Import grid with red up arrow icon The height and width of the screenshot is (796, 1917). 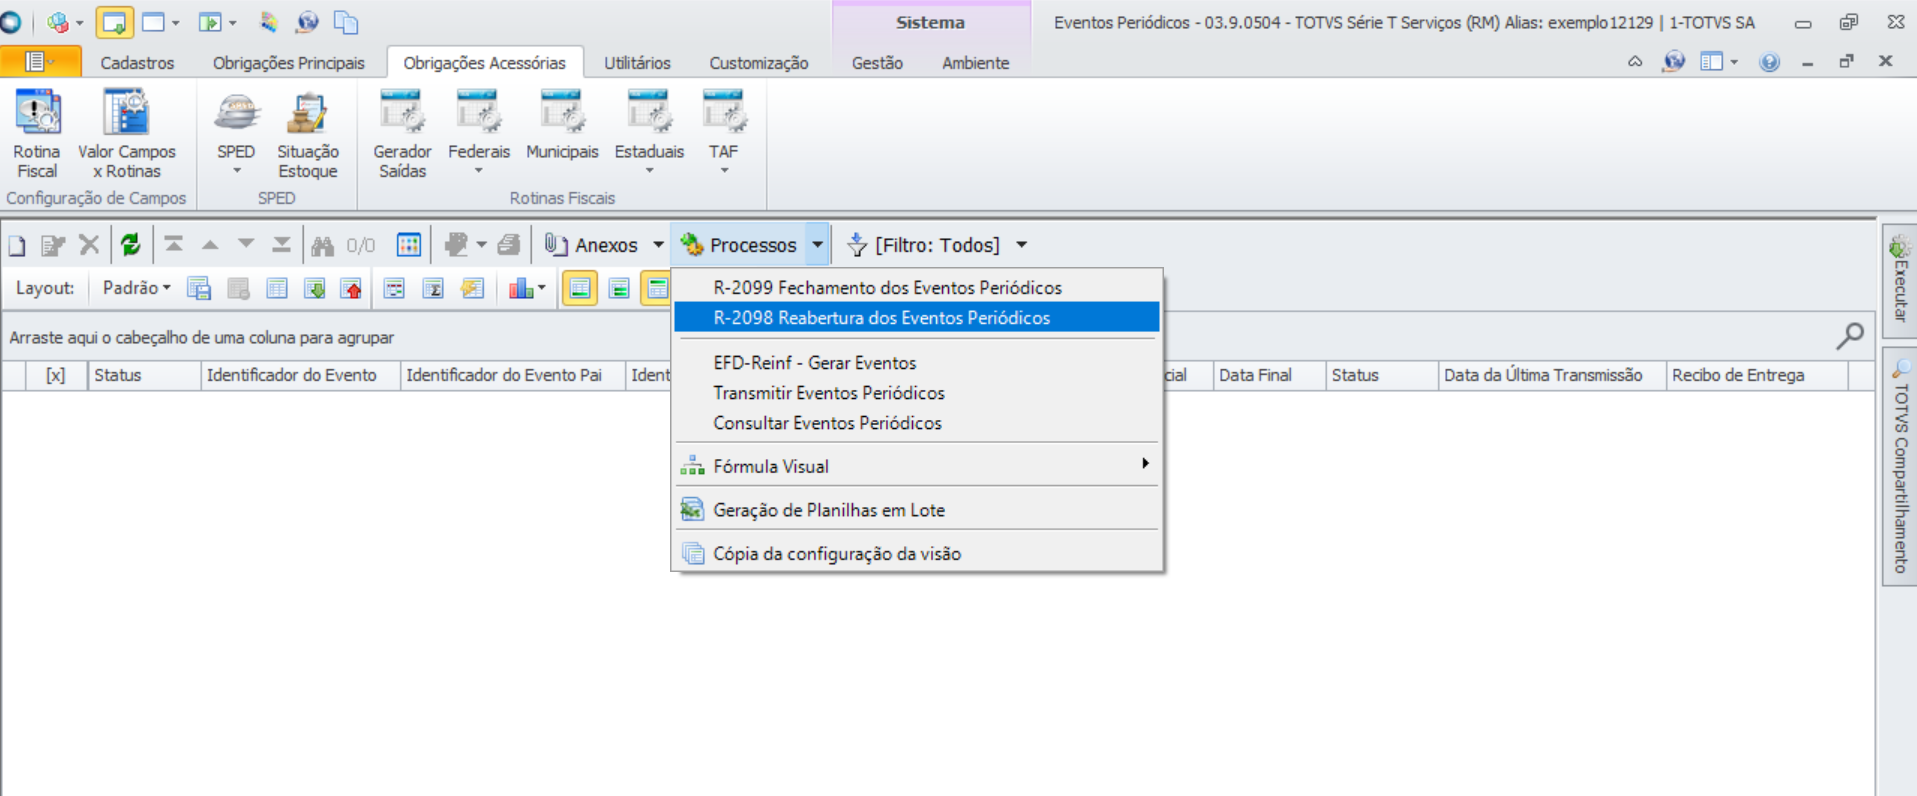tap(351, 289)
